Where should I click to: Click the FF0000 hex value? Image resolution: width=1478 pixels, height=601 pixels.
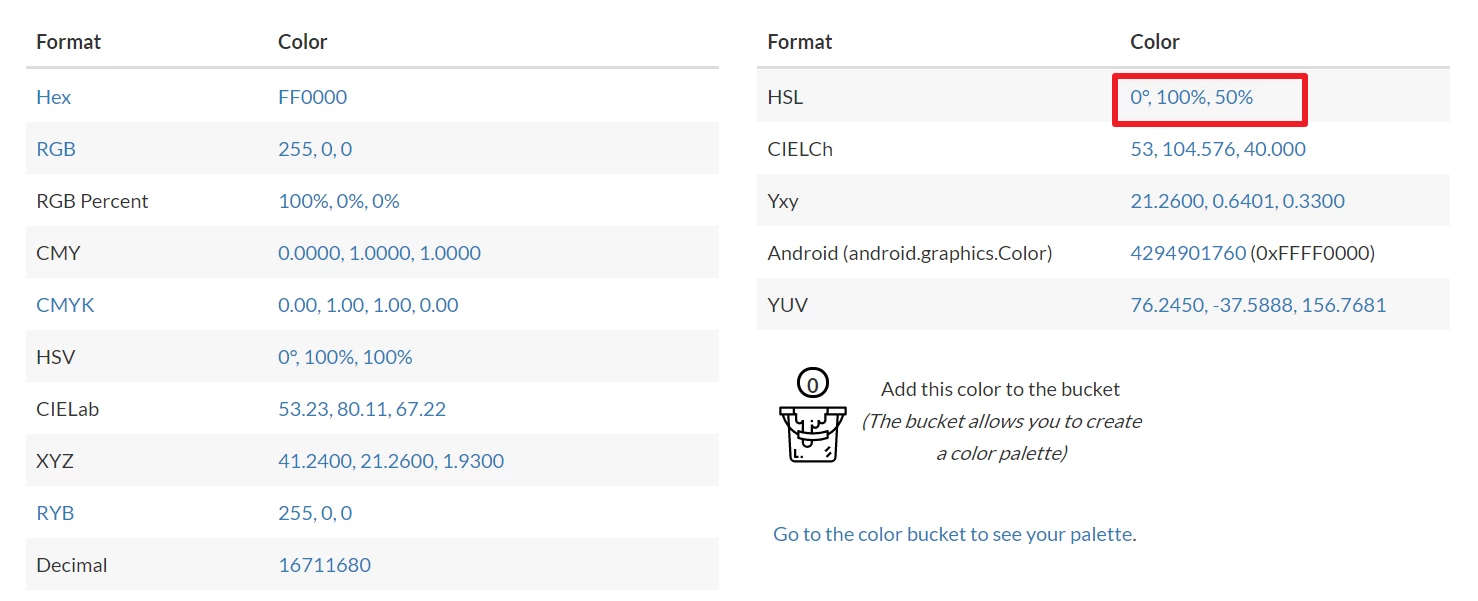click(x=312, y=97)
